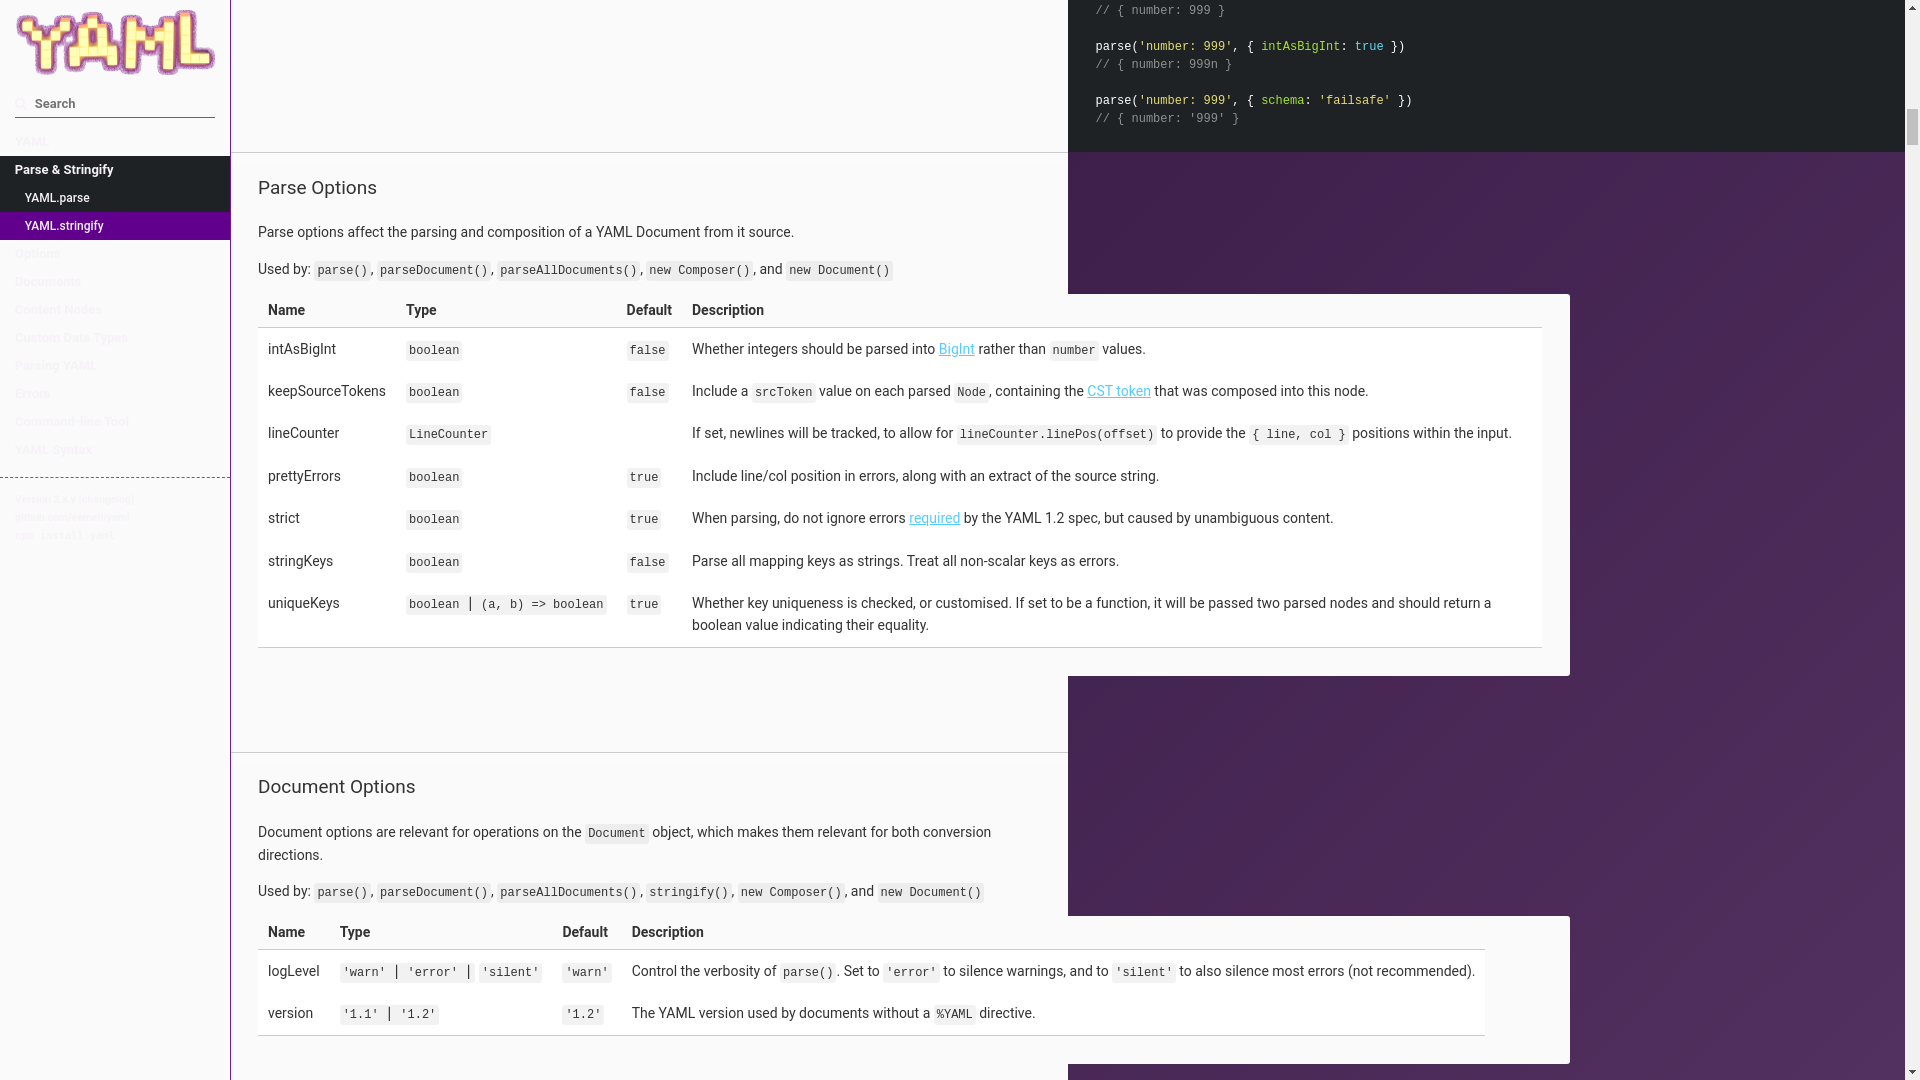1920x1080 pixels.
Task: Open the Documents sidebar section
Action: [115, 282]
